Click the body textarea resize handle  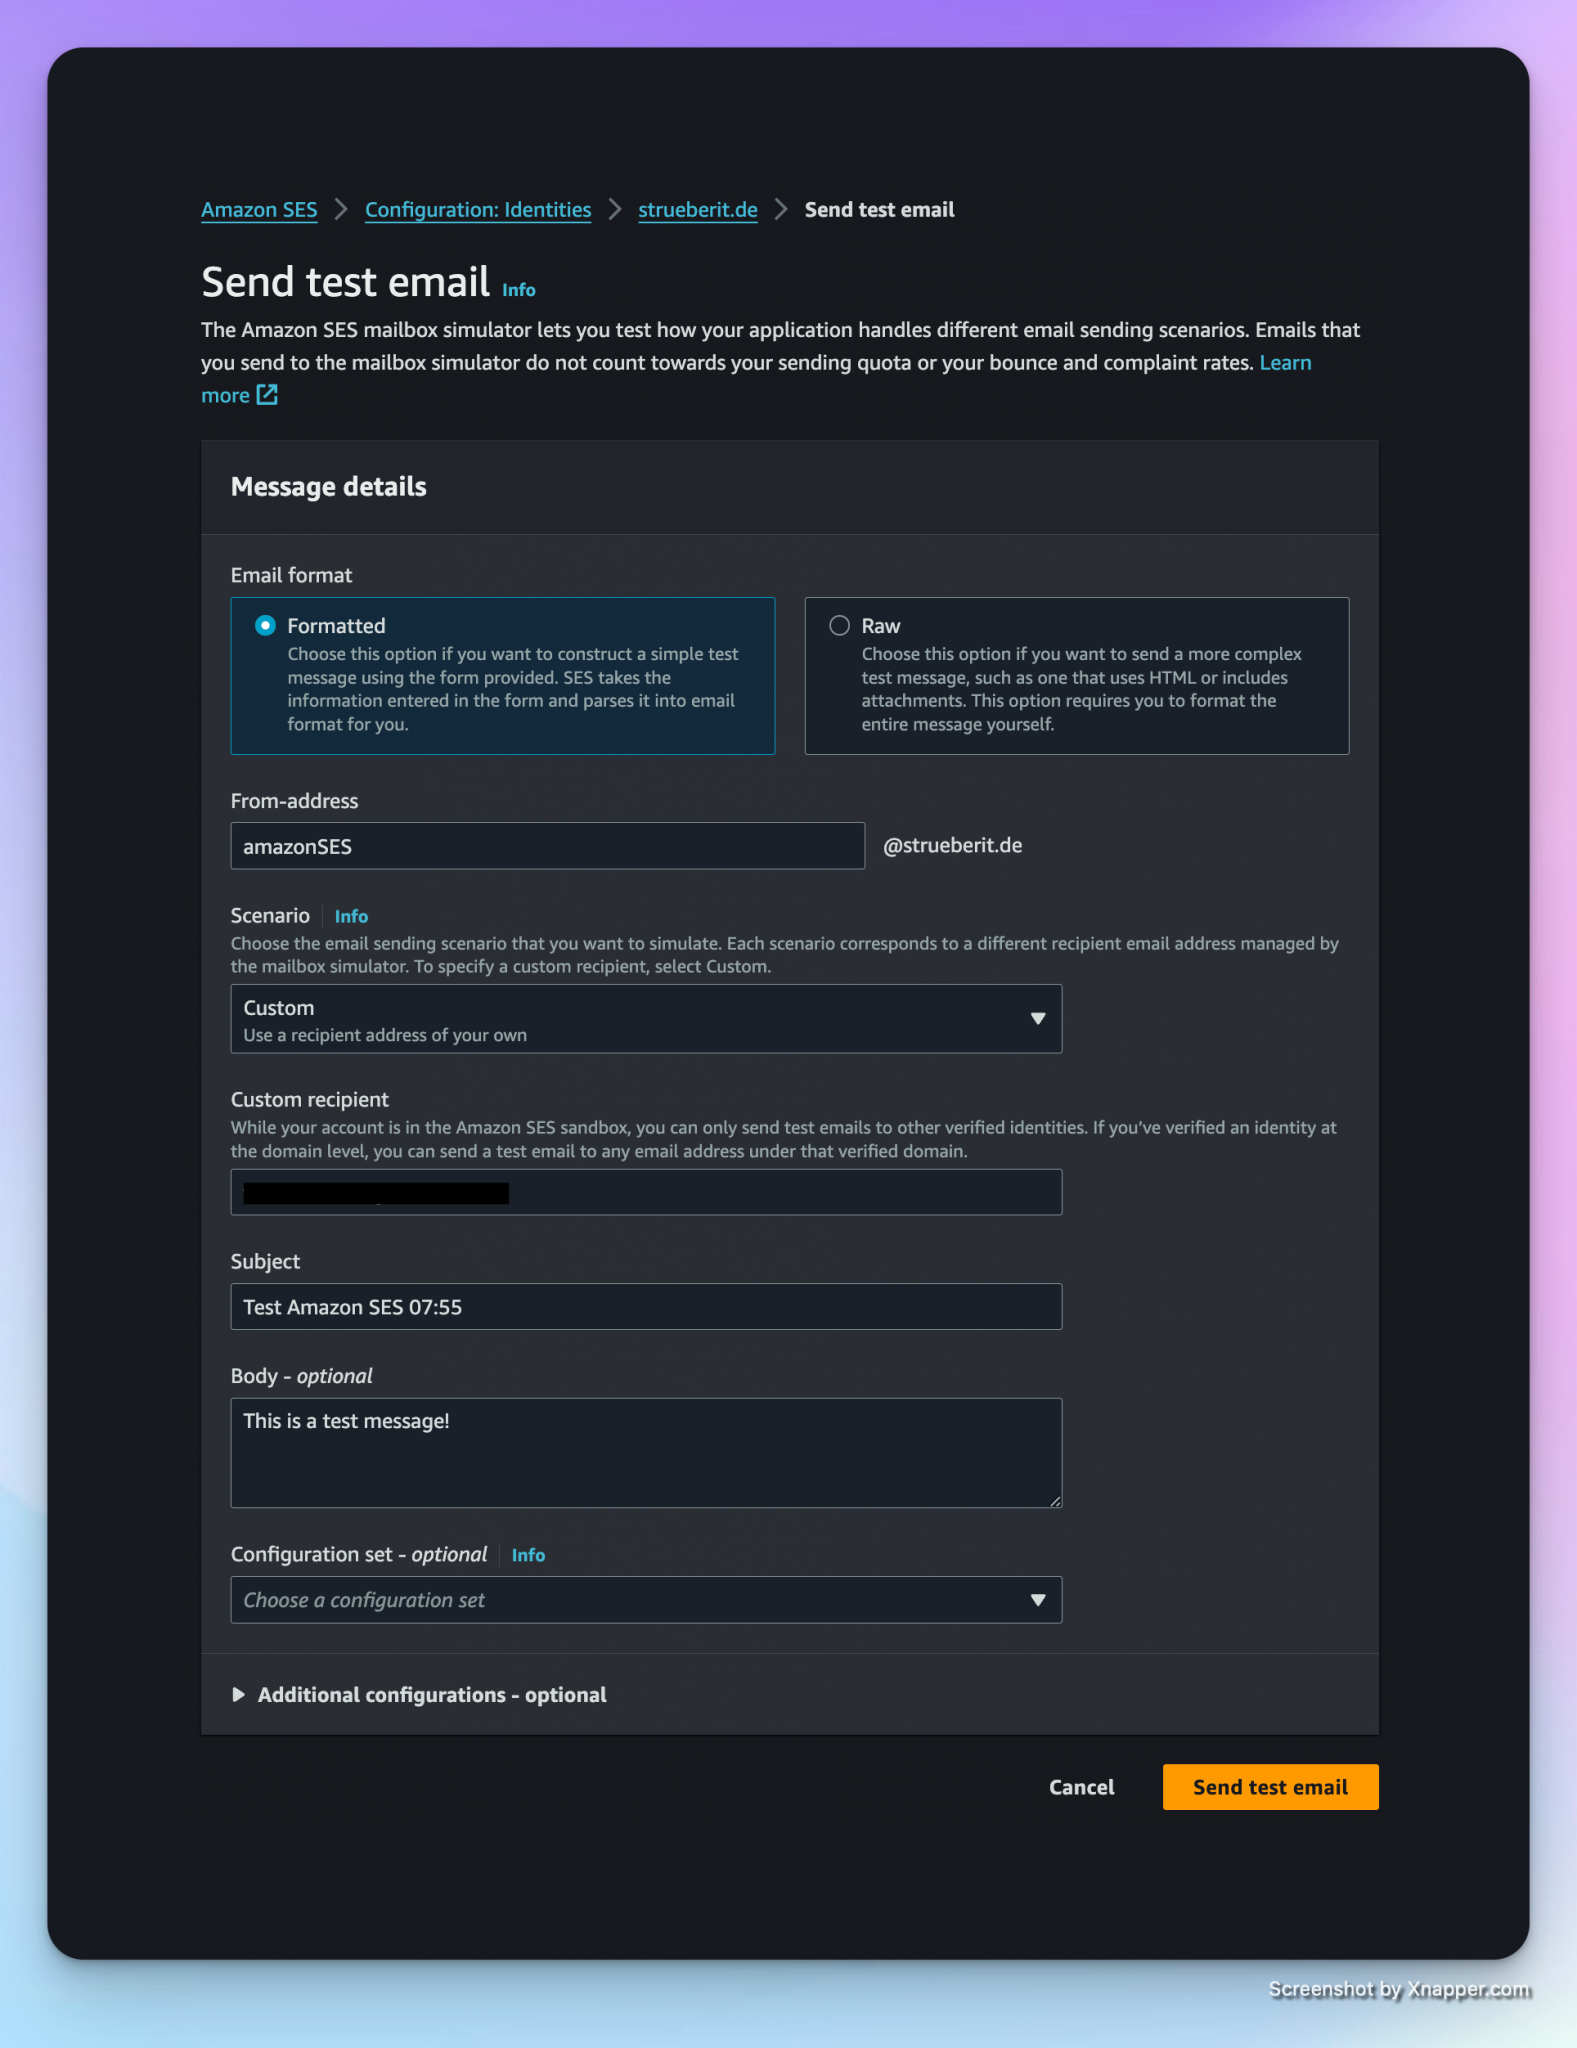pos(1055,1500)
